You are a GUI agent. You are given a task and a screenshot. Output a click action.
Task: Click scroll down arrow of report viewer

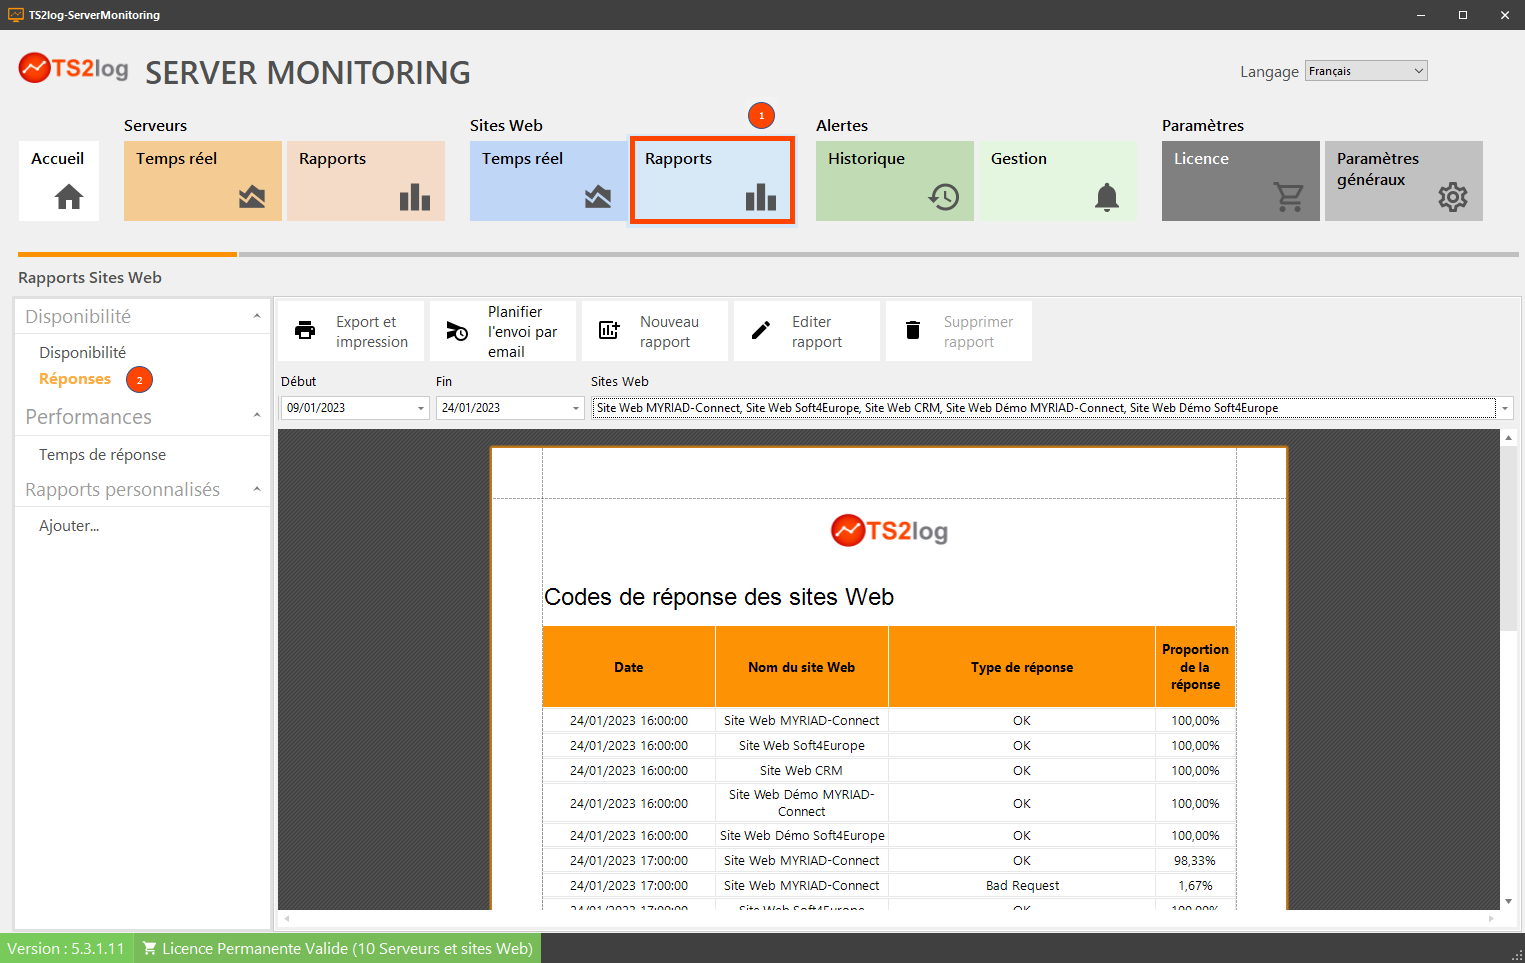pyautogui.click(x=1508, y=901)
